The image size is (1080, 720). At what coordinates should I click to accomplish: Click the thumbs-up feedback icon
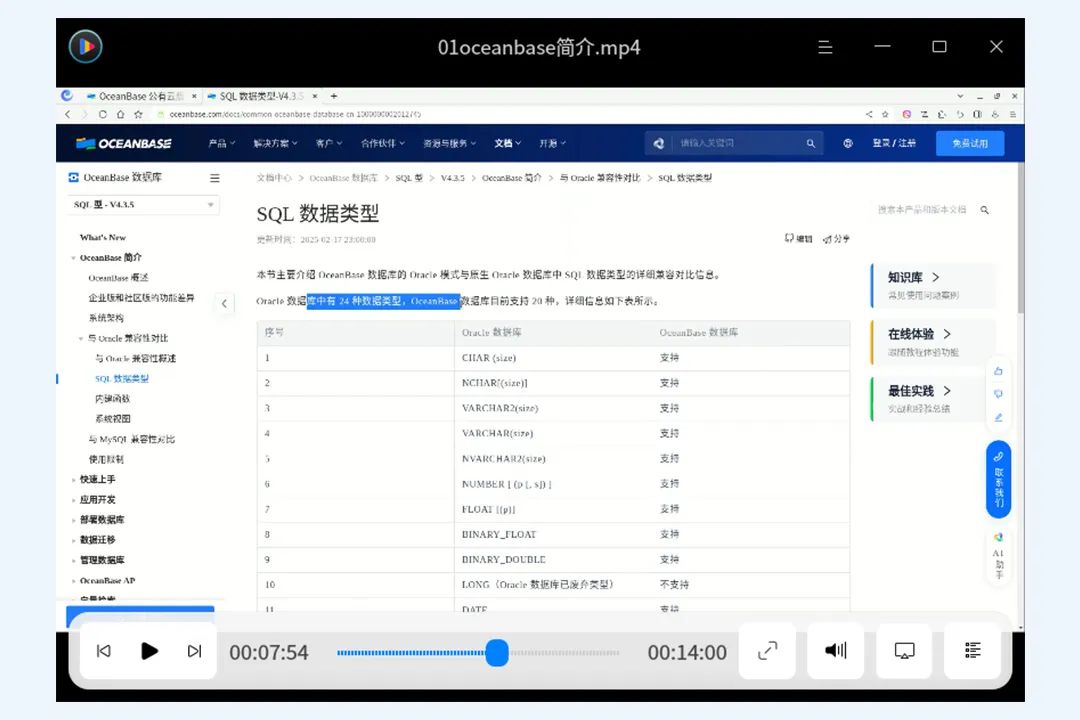[x=998, y=371]
